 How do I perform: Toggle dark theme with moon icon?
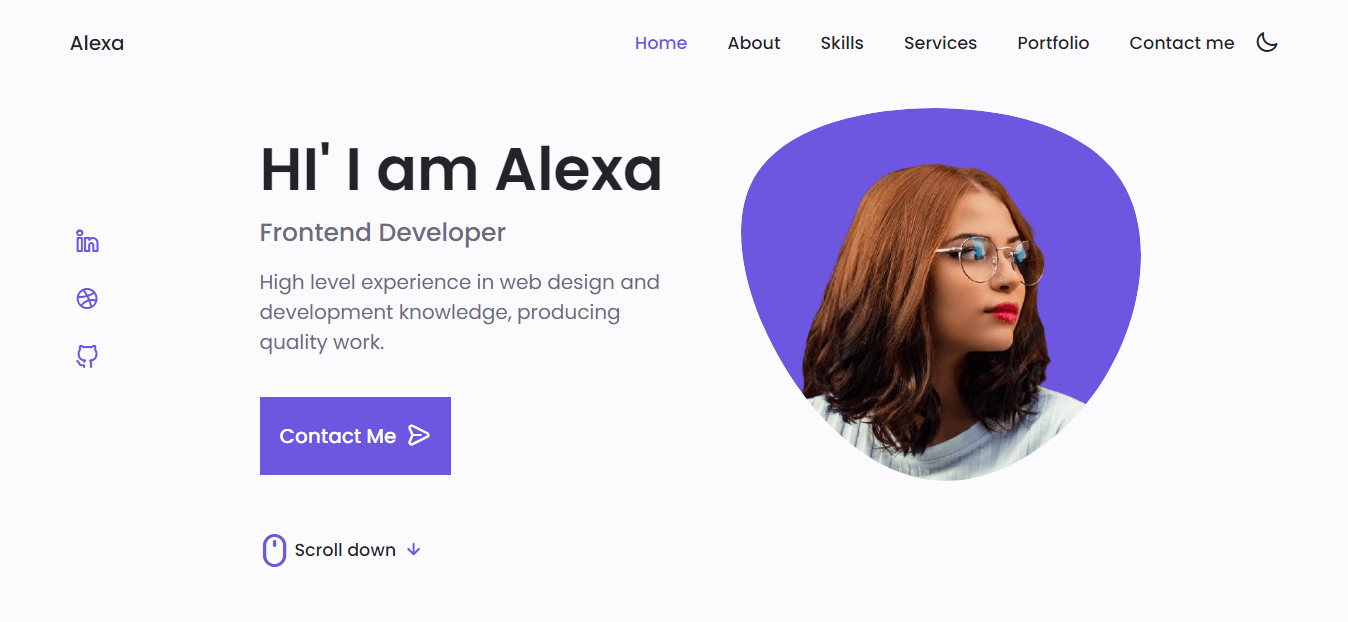point(1267,42)
